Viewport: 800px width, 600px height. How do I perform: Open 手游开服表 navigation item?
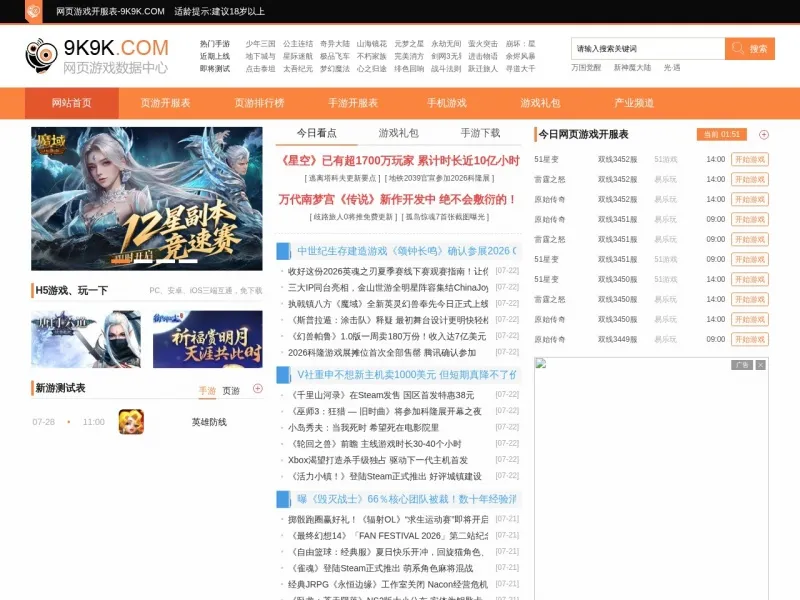353,103
